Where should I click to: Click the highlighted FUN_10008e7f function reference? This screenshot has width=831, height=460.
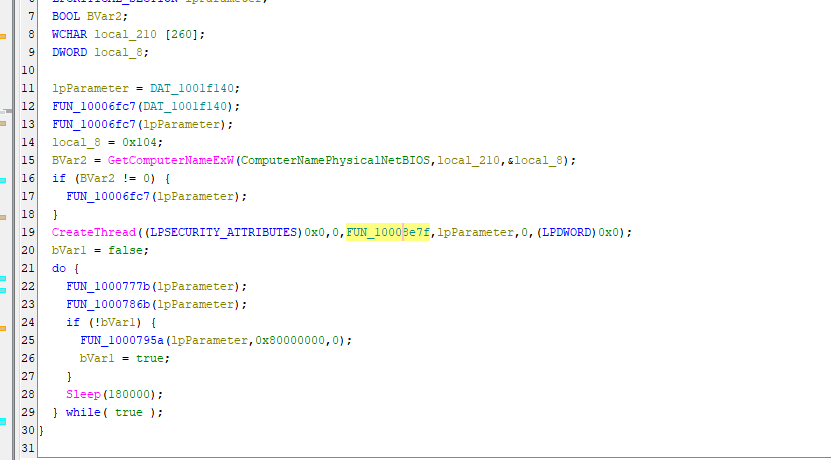387,232
